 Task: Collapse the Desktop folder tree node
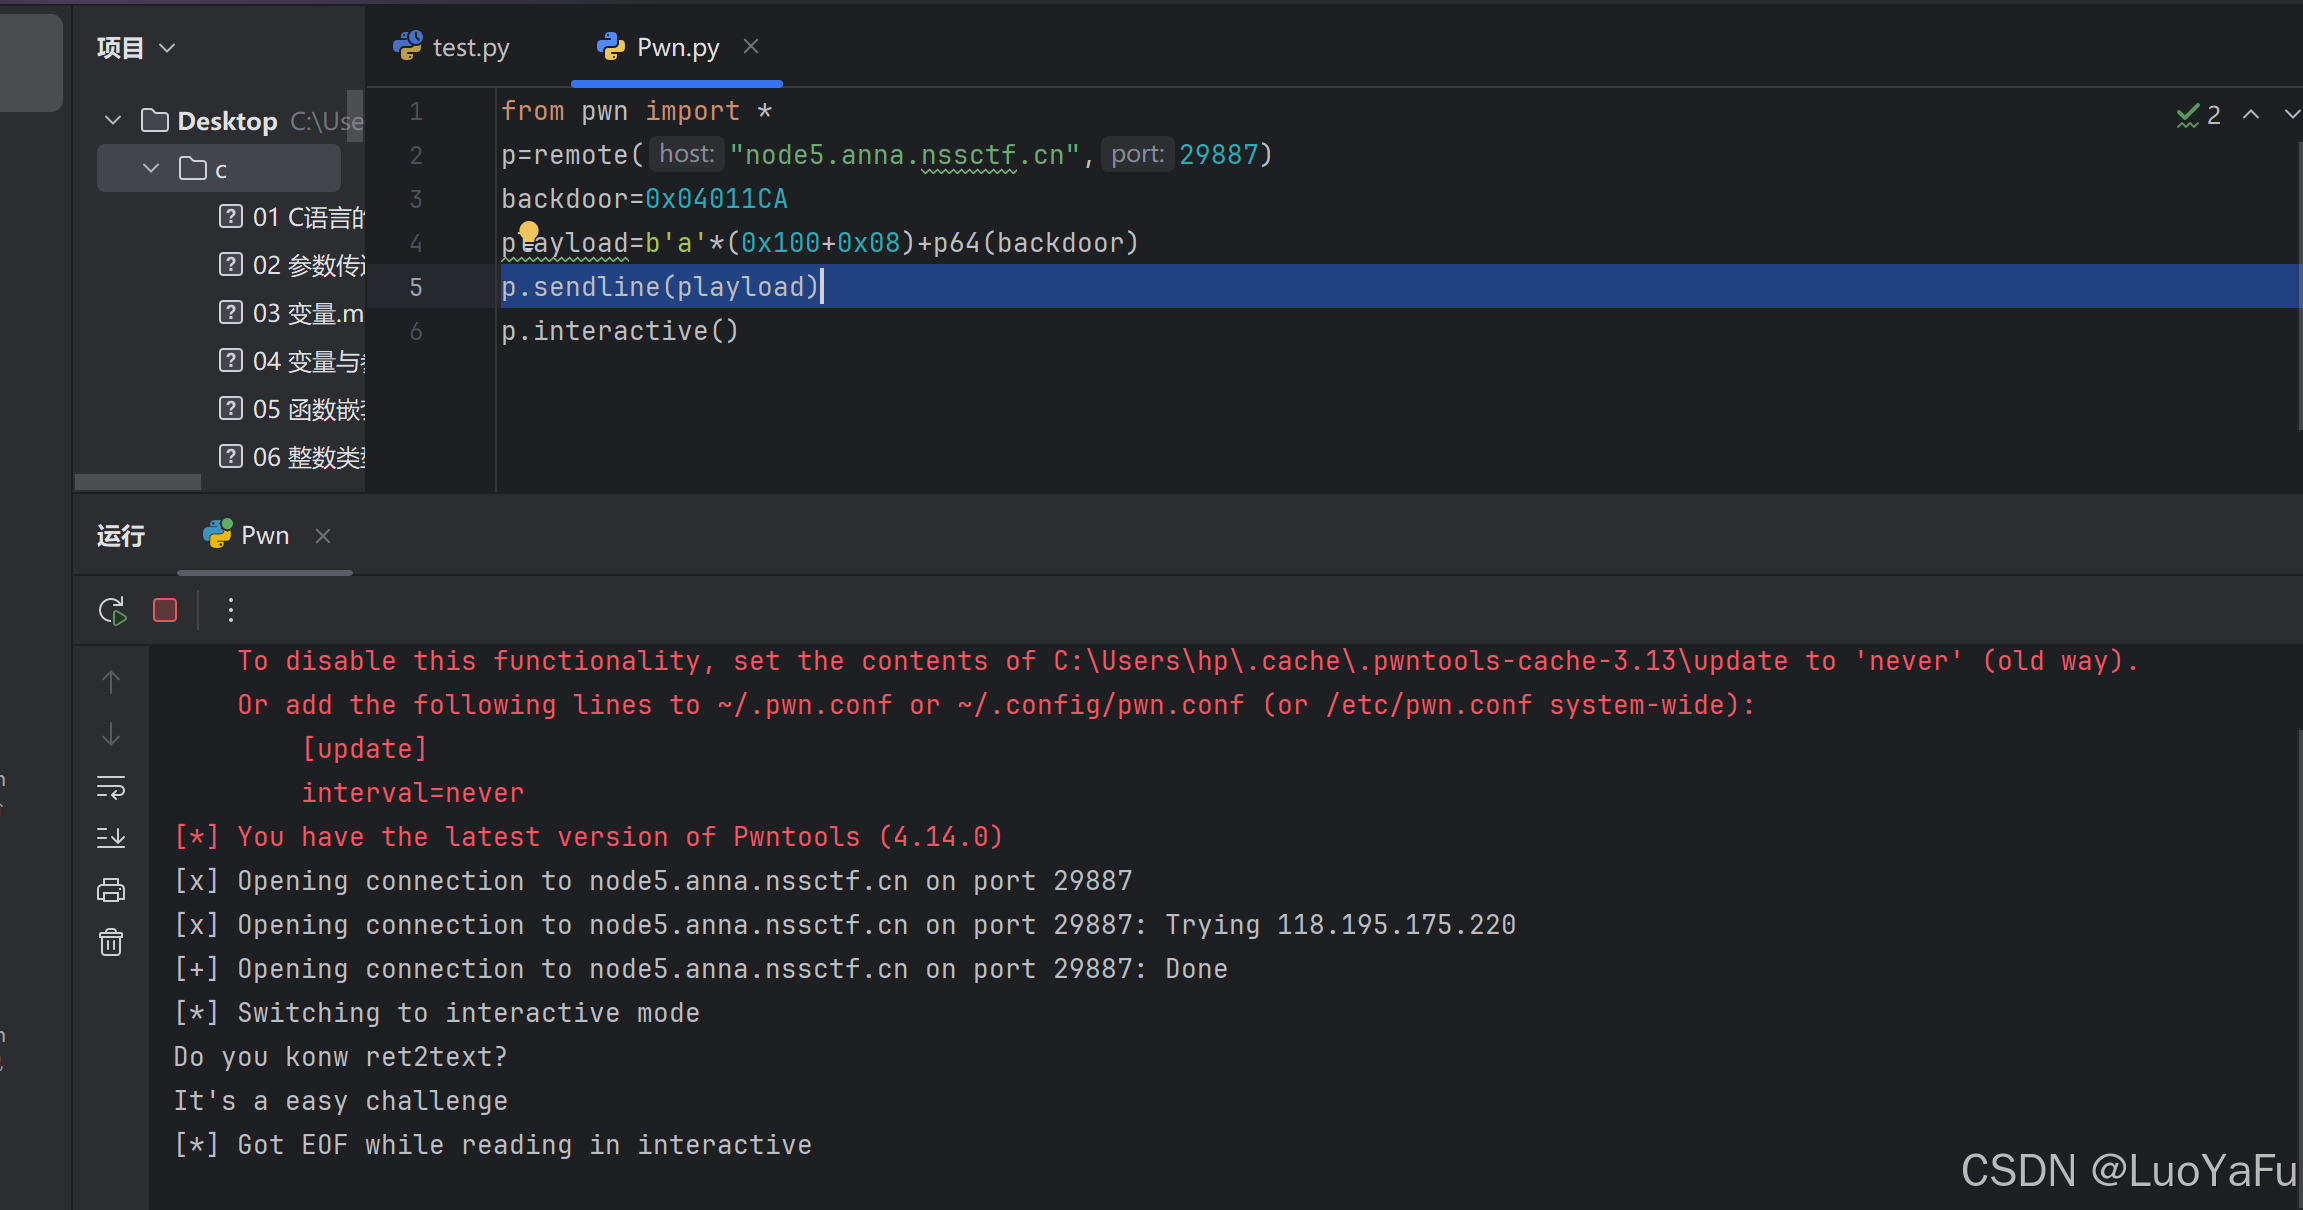click(x=113, y=121)
